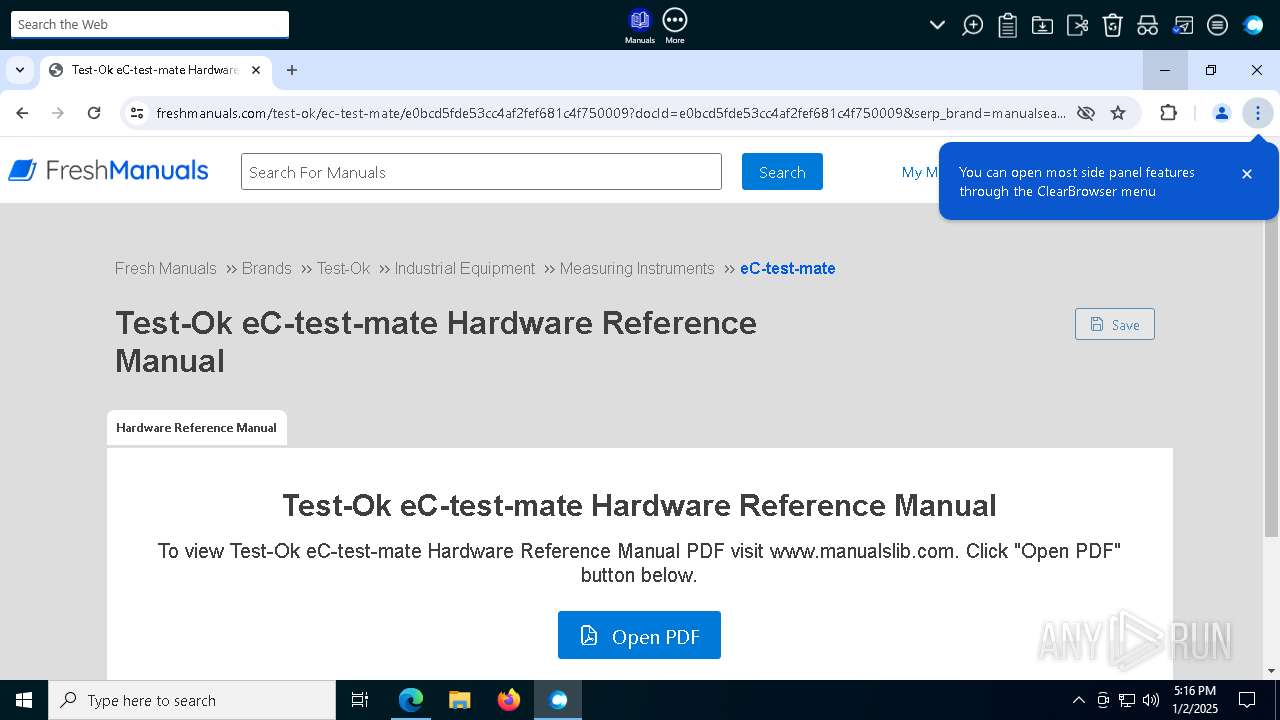This screenshot has width=1280, height=720.
Task: Click the tracking protection eye icon
Action: (x=1086, y=113)
